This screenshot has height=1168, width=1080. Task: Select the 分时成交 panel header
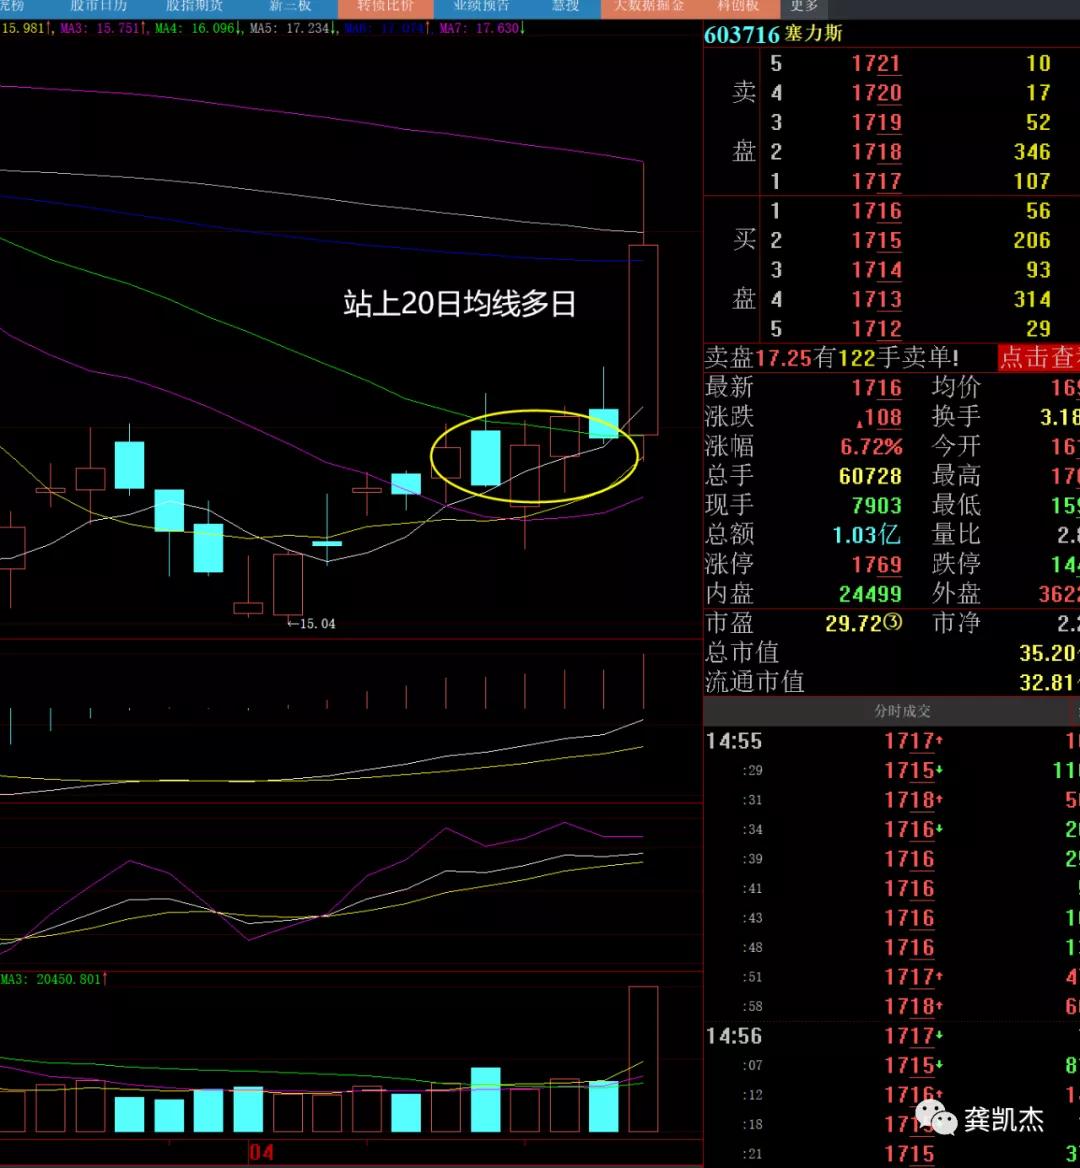pos(902,711)
